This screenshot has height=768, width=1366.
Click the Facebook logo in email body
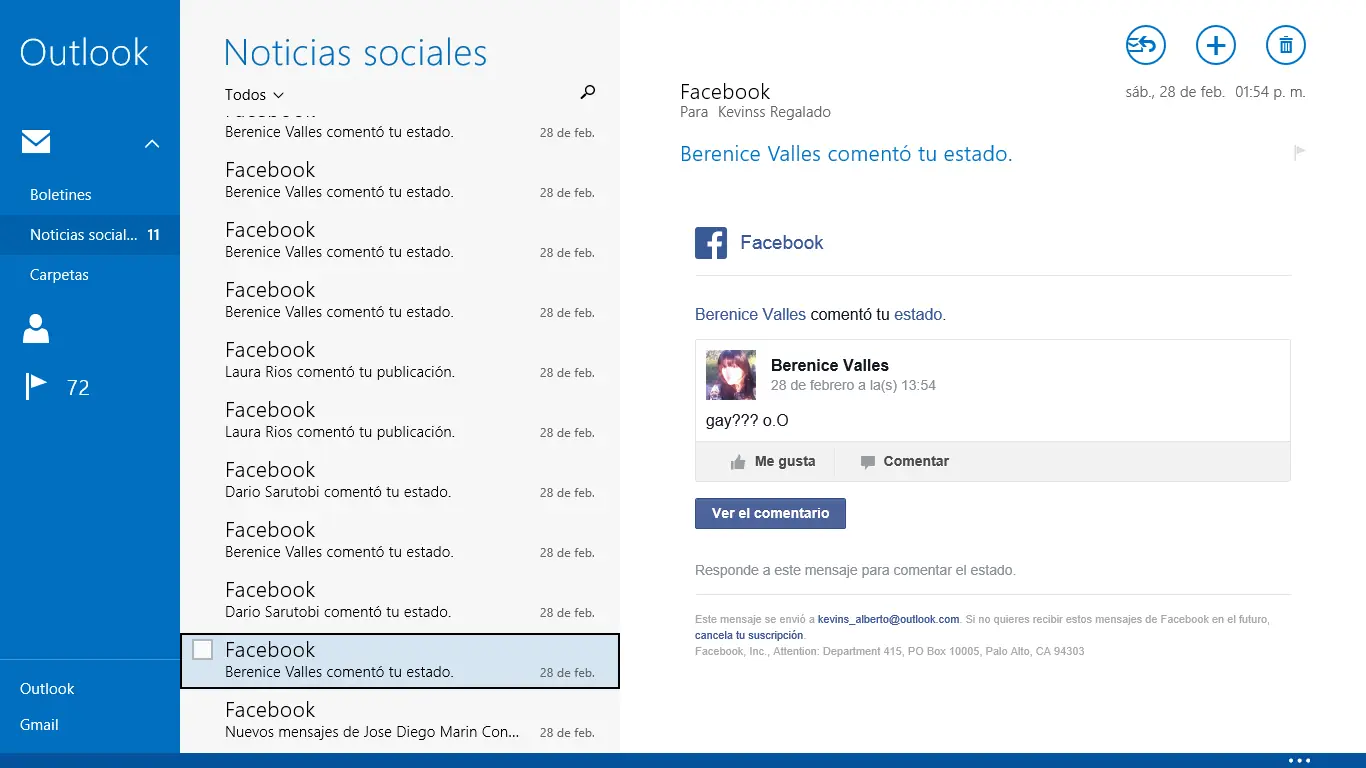tap(711, 243)
